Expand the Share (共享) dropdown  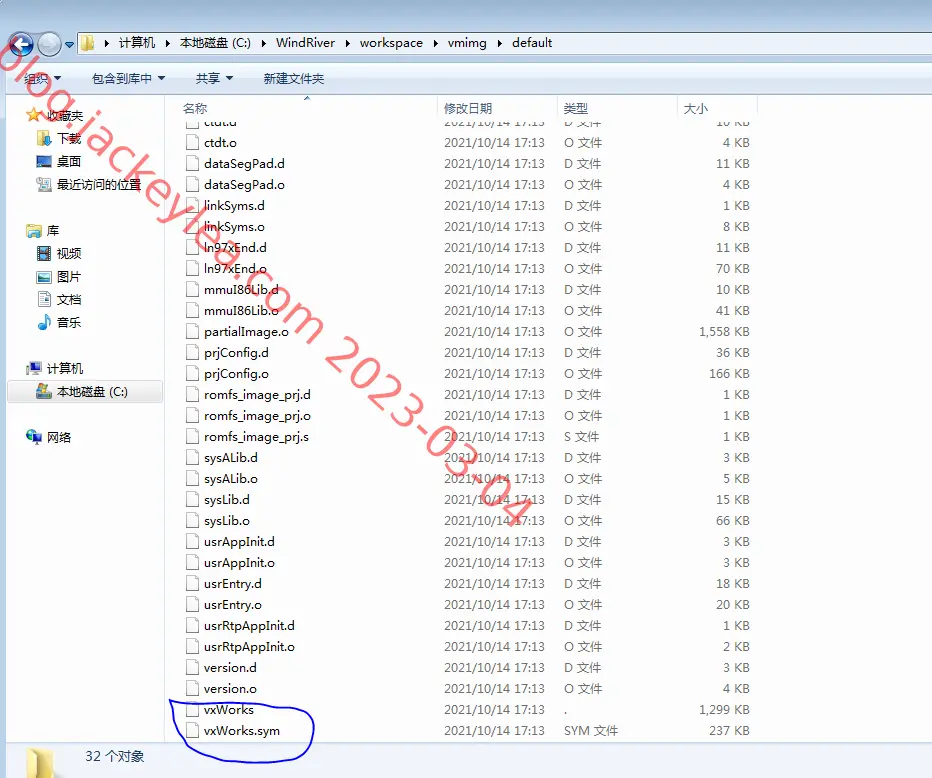point(214,78)
